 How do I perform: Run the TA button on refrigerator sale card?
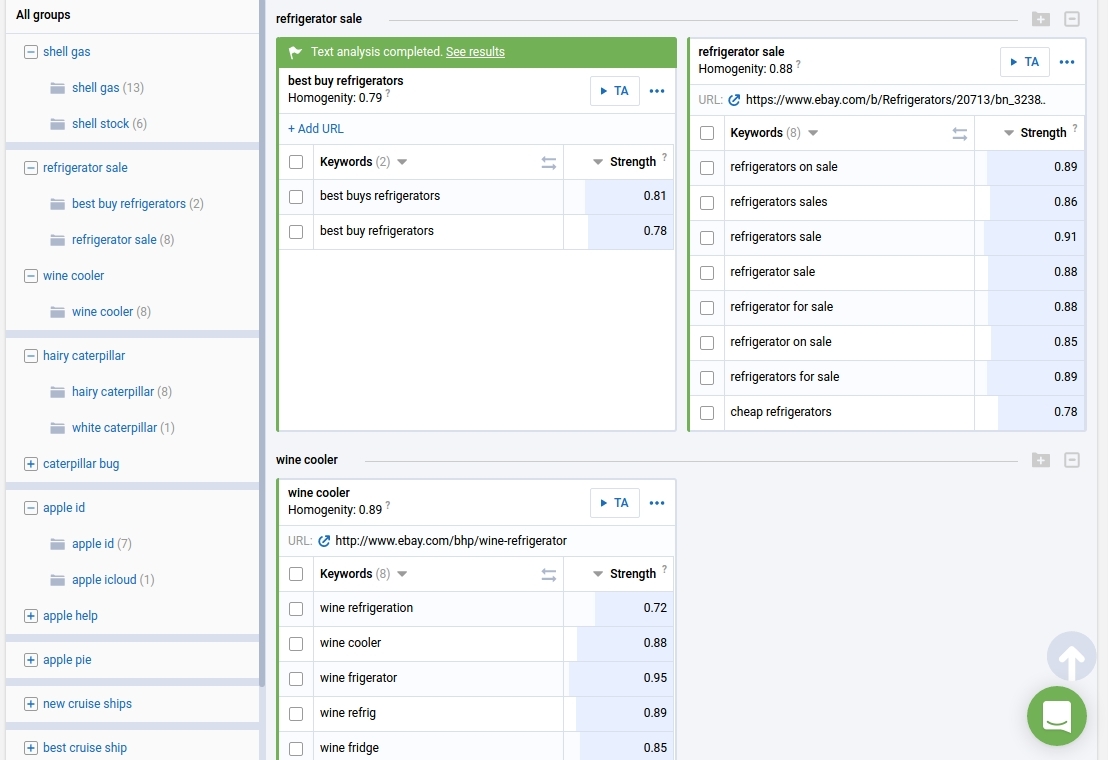tap(1025, 62)
